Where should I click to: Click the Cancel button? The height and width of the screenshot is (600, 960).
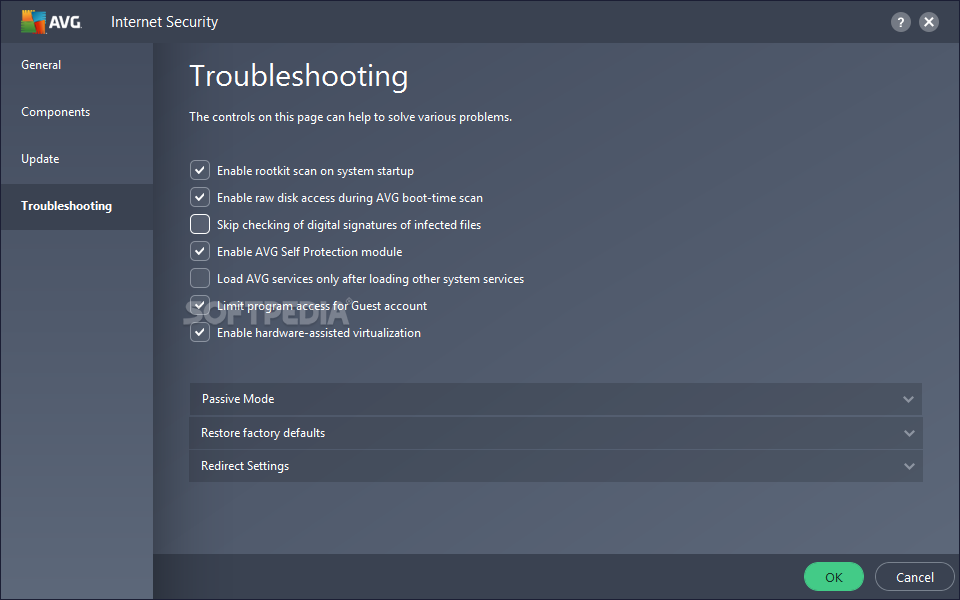[915, 577]
